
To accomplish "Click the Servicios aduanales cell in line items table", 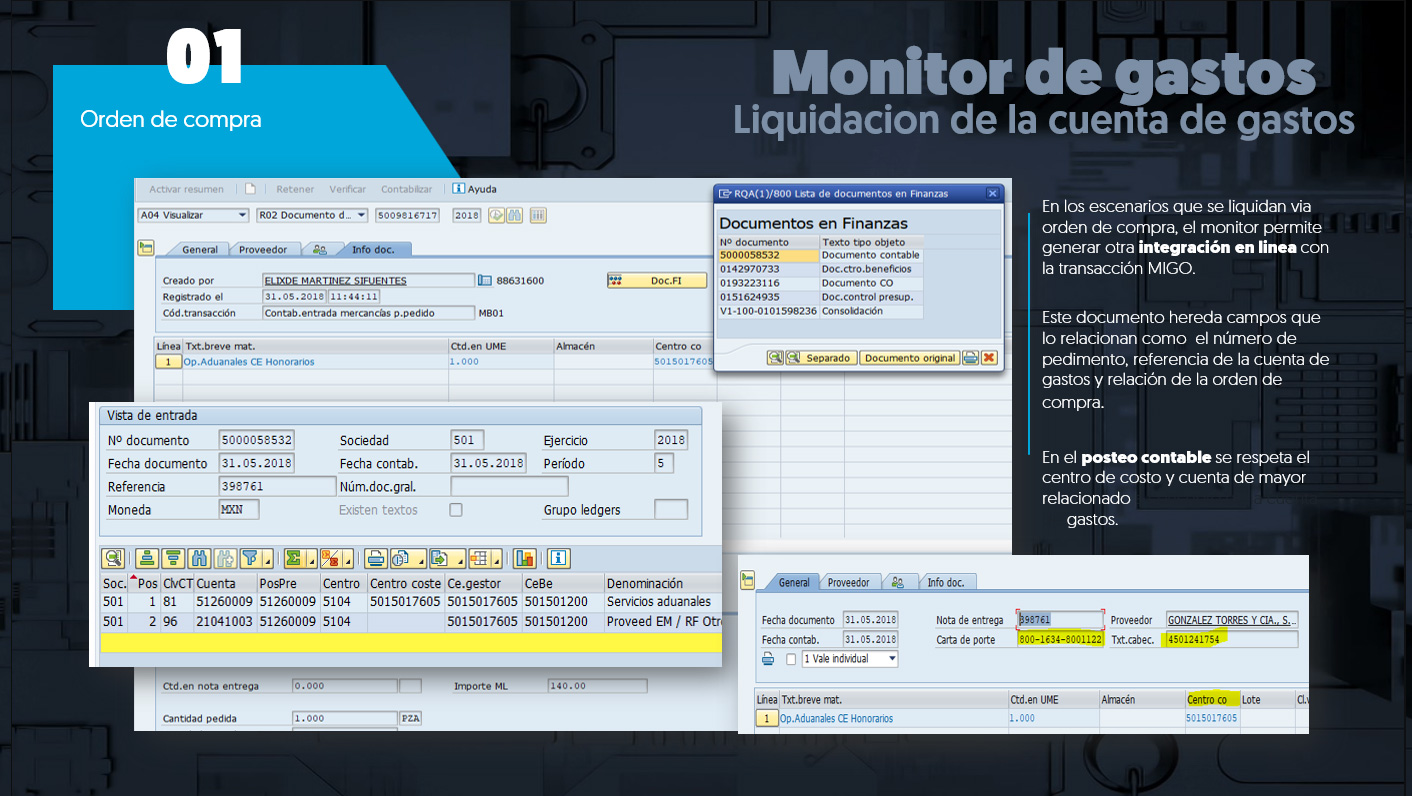I will (662, 602).
